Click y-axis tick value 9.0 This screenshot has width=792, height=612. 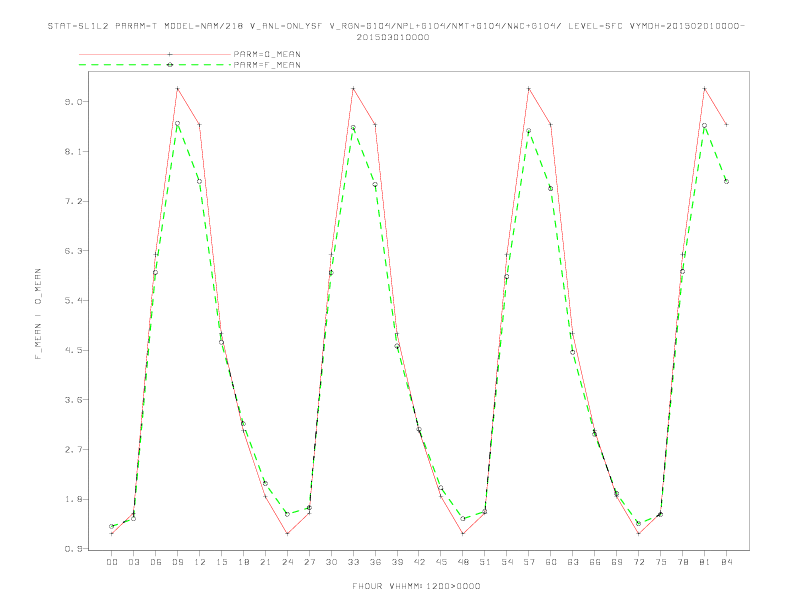[73, 102]
